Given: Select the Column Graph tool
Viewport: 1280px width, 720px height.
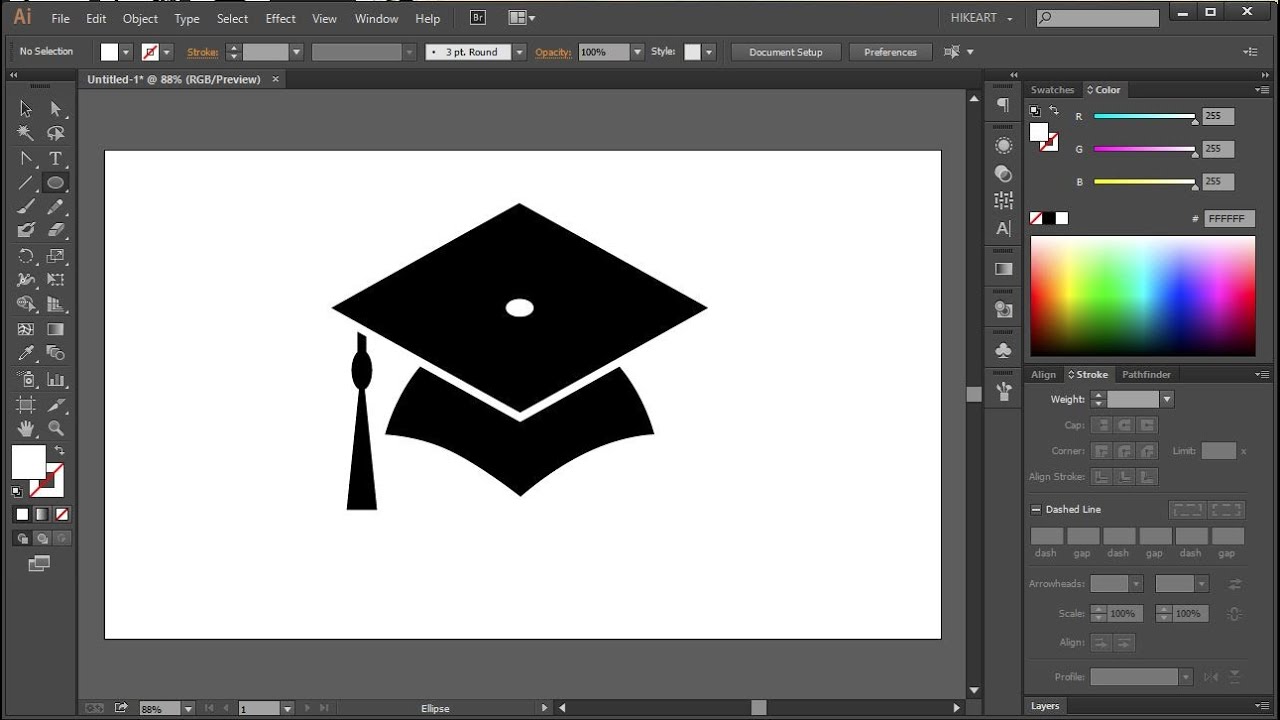Looking at the screenshot, I should (56, 379).
